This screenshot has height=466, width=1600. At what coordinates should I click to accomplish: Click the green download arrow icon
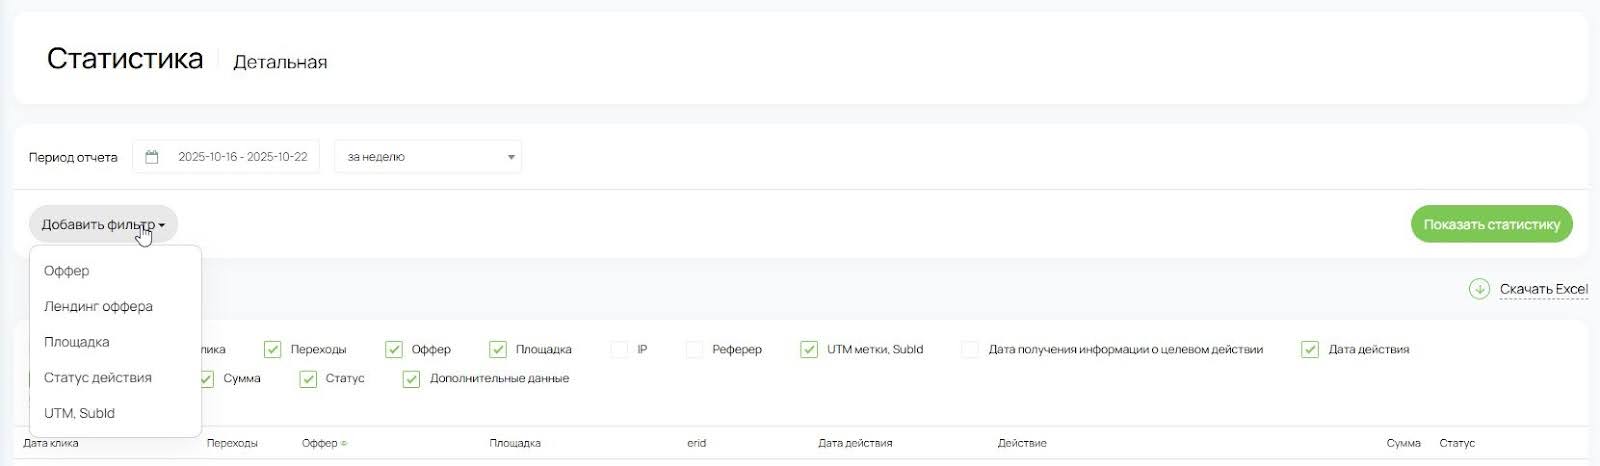[x=1479, y=289]
